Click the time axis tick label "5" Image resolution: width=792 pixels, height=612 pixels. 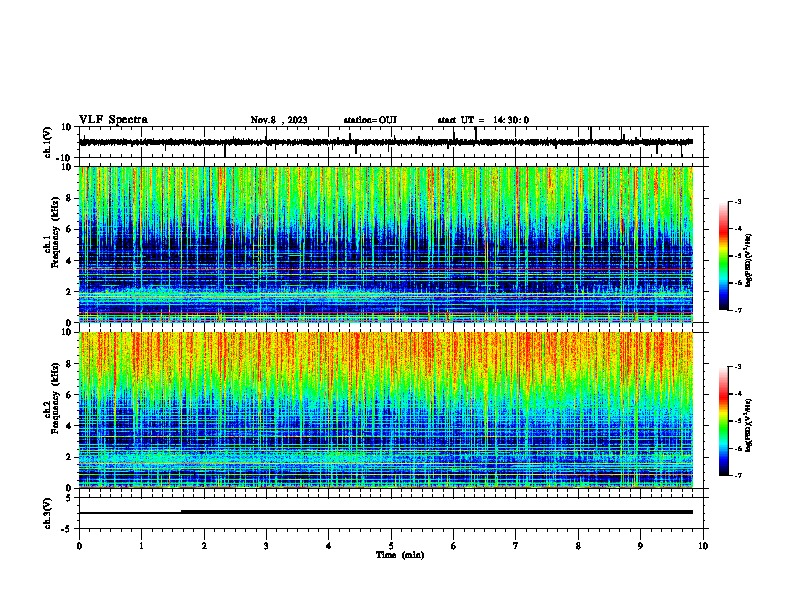pyautogui.click(x=391, y=546)
